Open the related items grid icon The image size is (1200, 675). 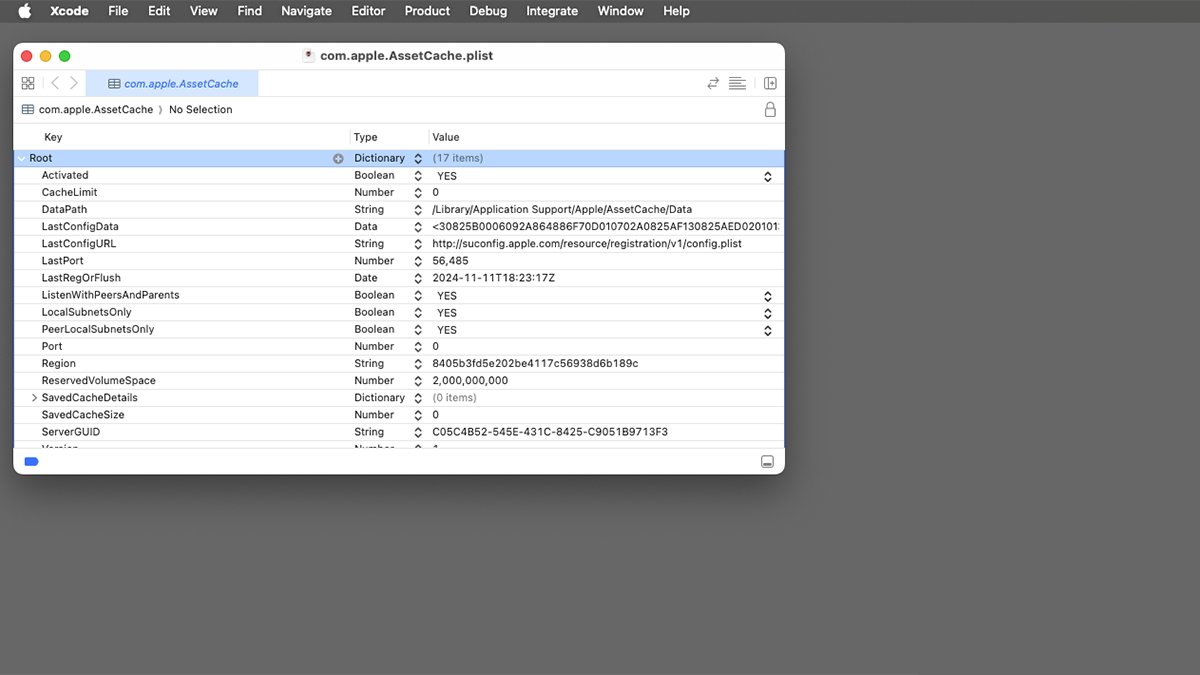click(x=28, y=83)
